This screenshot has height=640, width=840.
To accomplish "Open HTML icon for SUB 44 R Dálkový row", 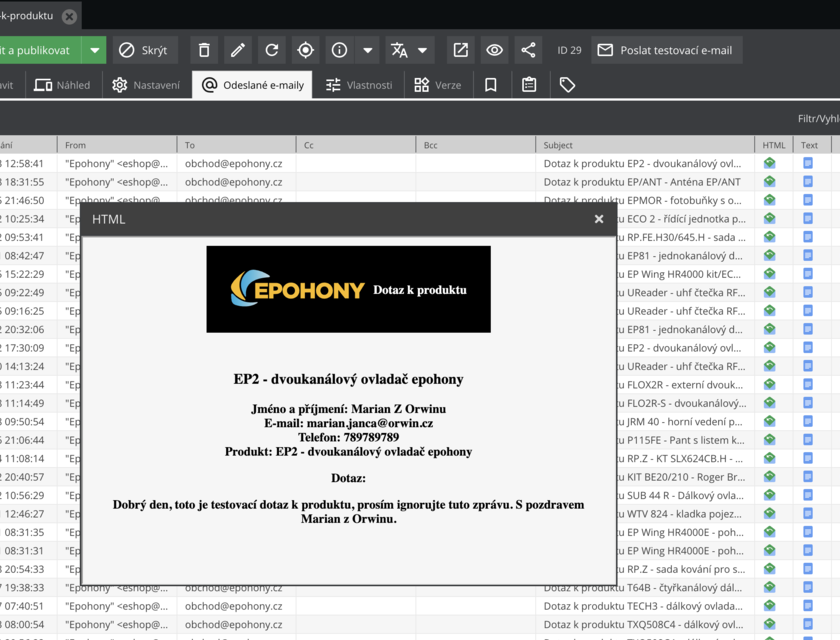I will [770, 495].
